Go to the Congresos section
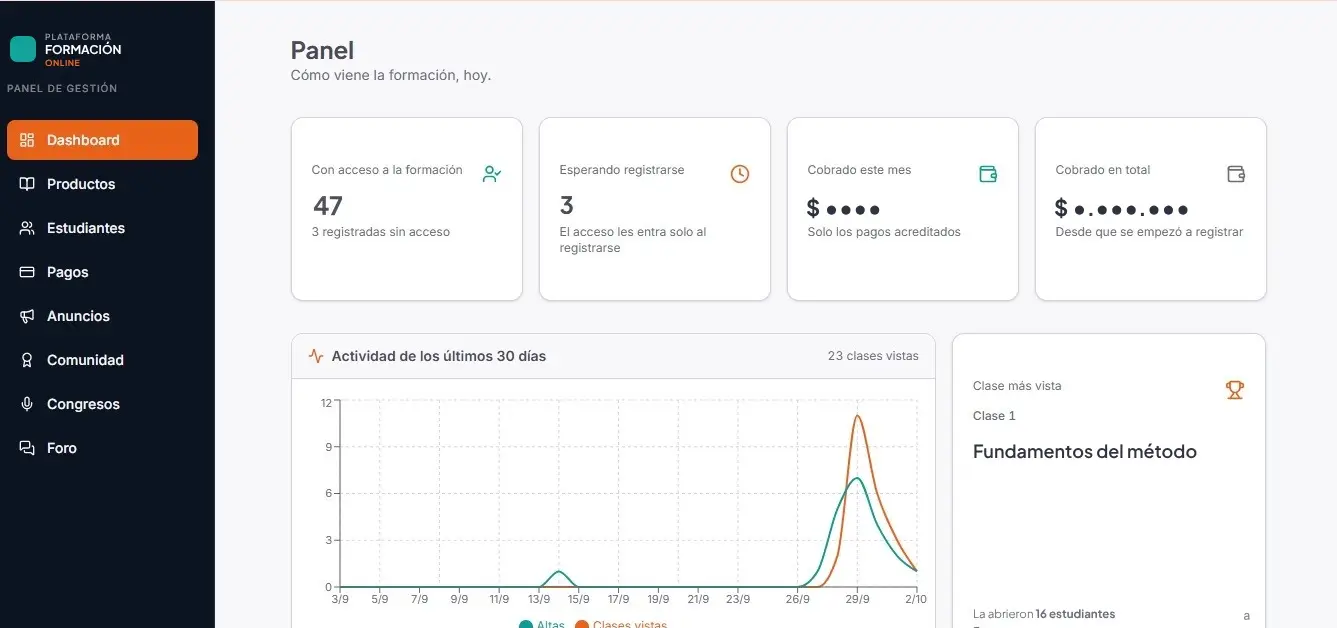The height and width of the screenshot is (628, 1337). click(102, 404)
